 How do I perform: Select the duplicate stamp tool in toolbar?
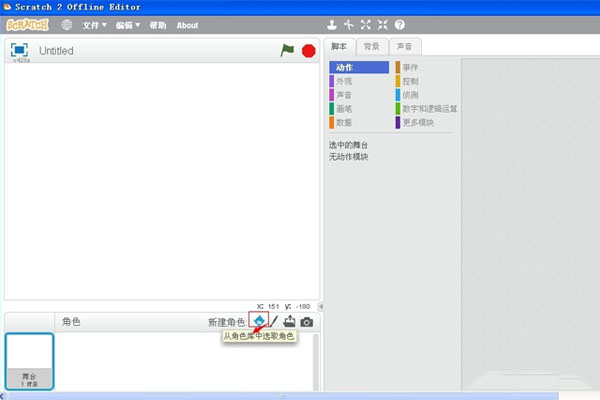pos(332,25)
